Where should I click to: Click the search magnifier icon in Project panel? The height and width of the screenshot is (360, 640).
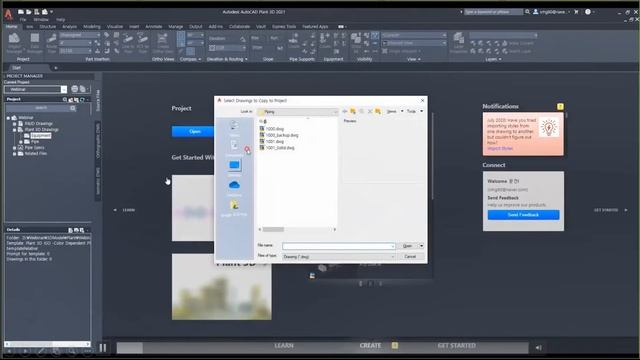[x=73, y=108]
